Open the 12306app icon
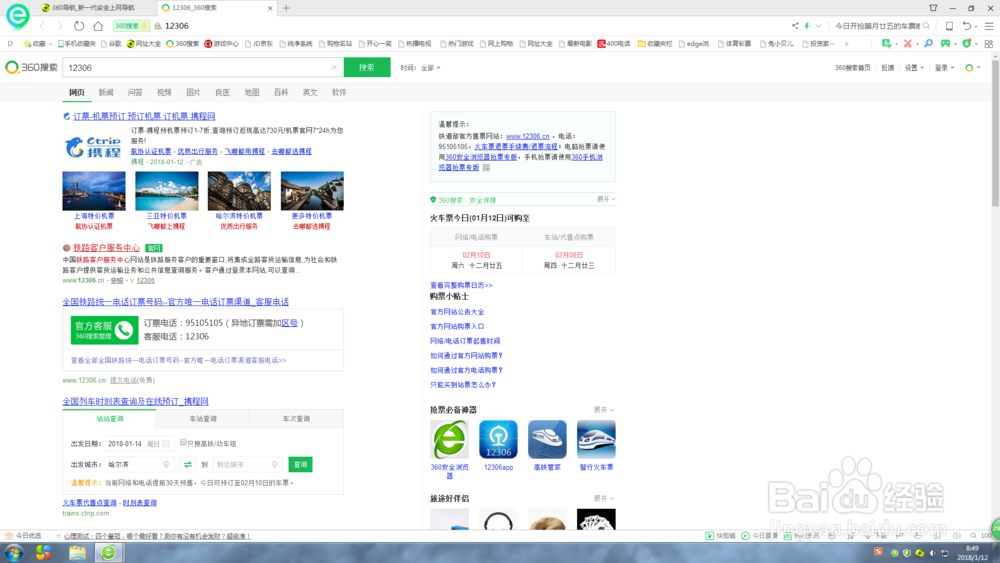This screenshot has width=1000, height=563. [498, 439]
